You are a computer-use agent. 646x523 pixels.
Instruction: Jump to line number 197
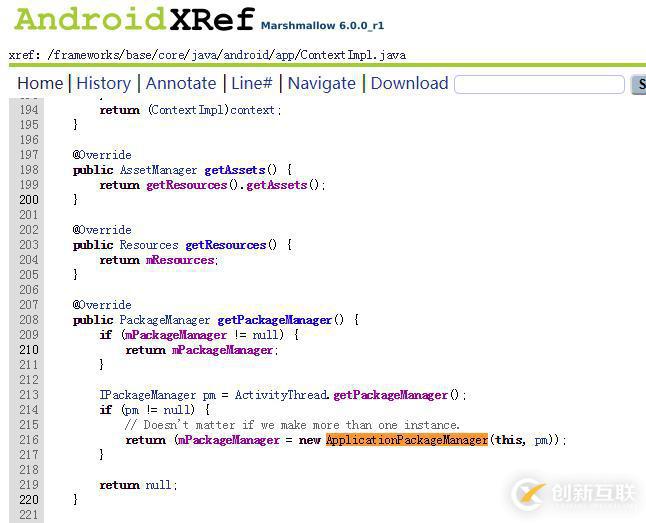[x=29, y=155]
